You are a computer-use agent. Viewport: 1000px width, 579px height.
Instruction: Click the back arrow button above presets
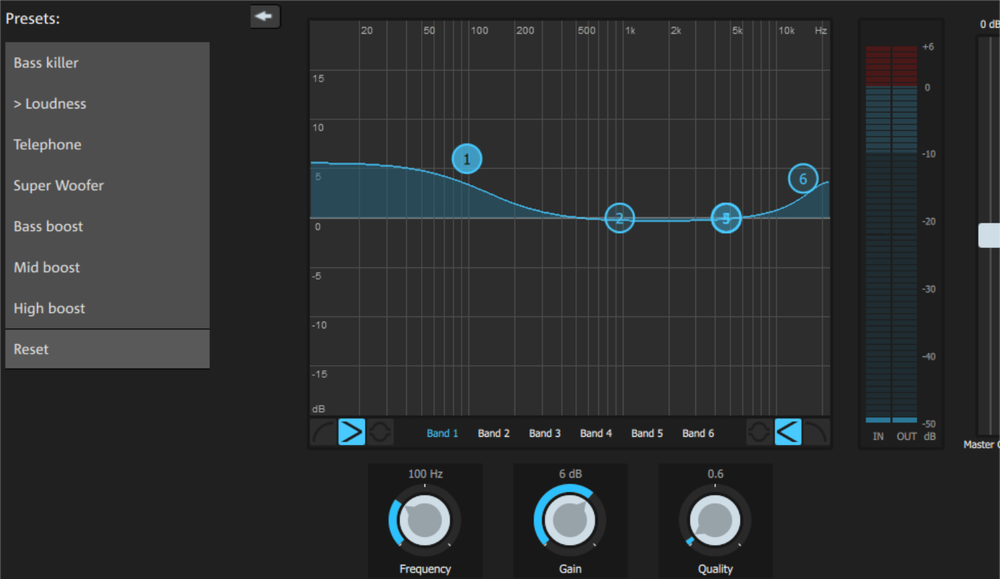(x=265, y=16)
